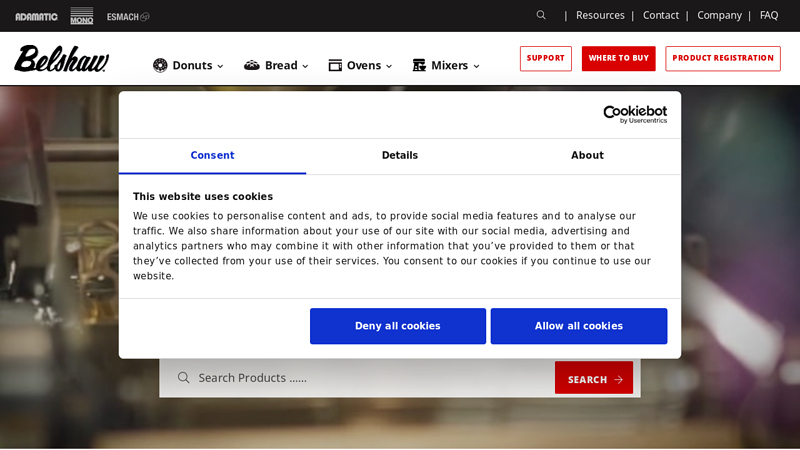The height and width of the screenshot is (450, 800).
Task: Click the Esmach brand logo
Action: point(128,16)
